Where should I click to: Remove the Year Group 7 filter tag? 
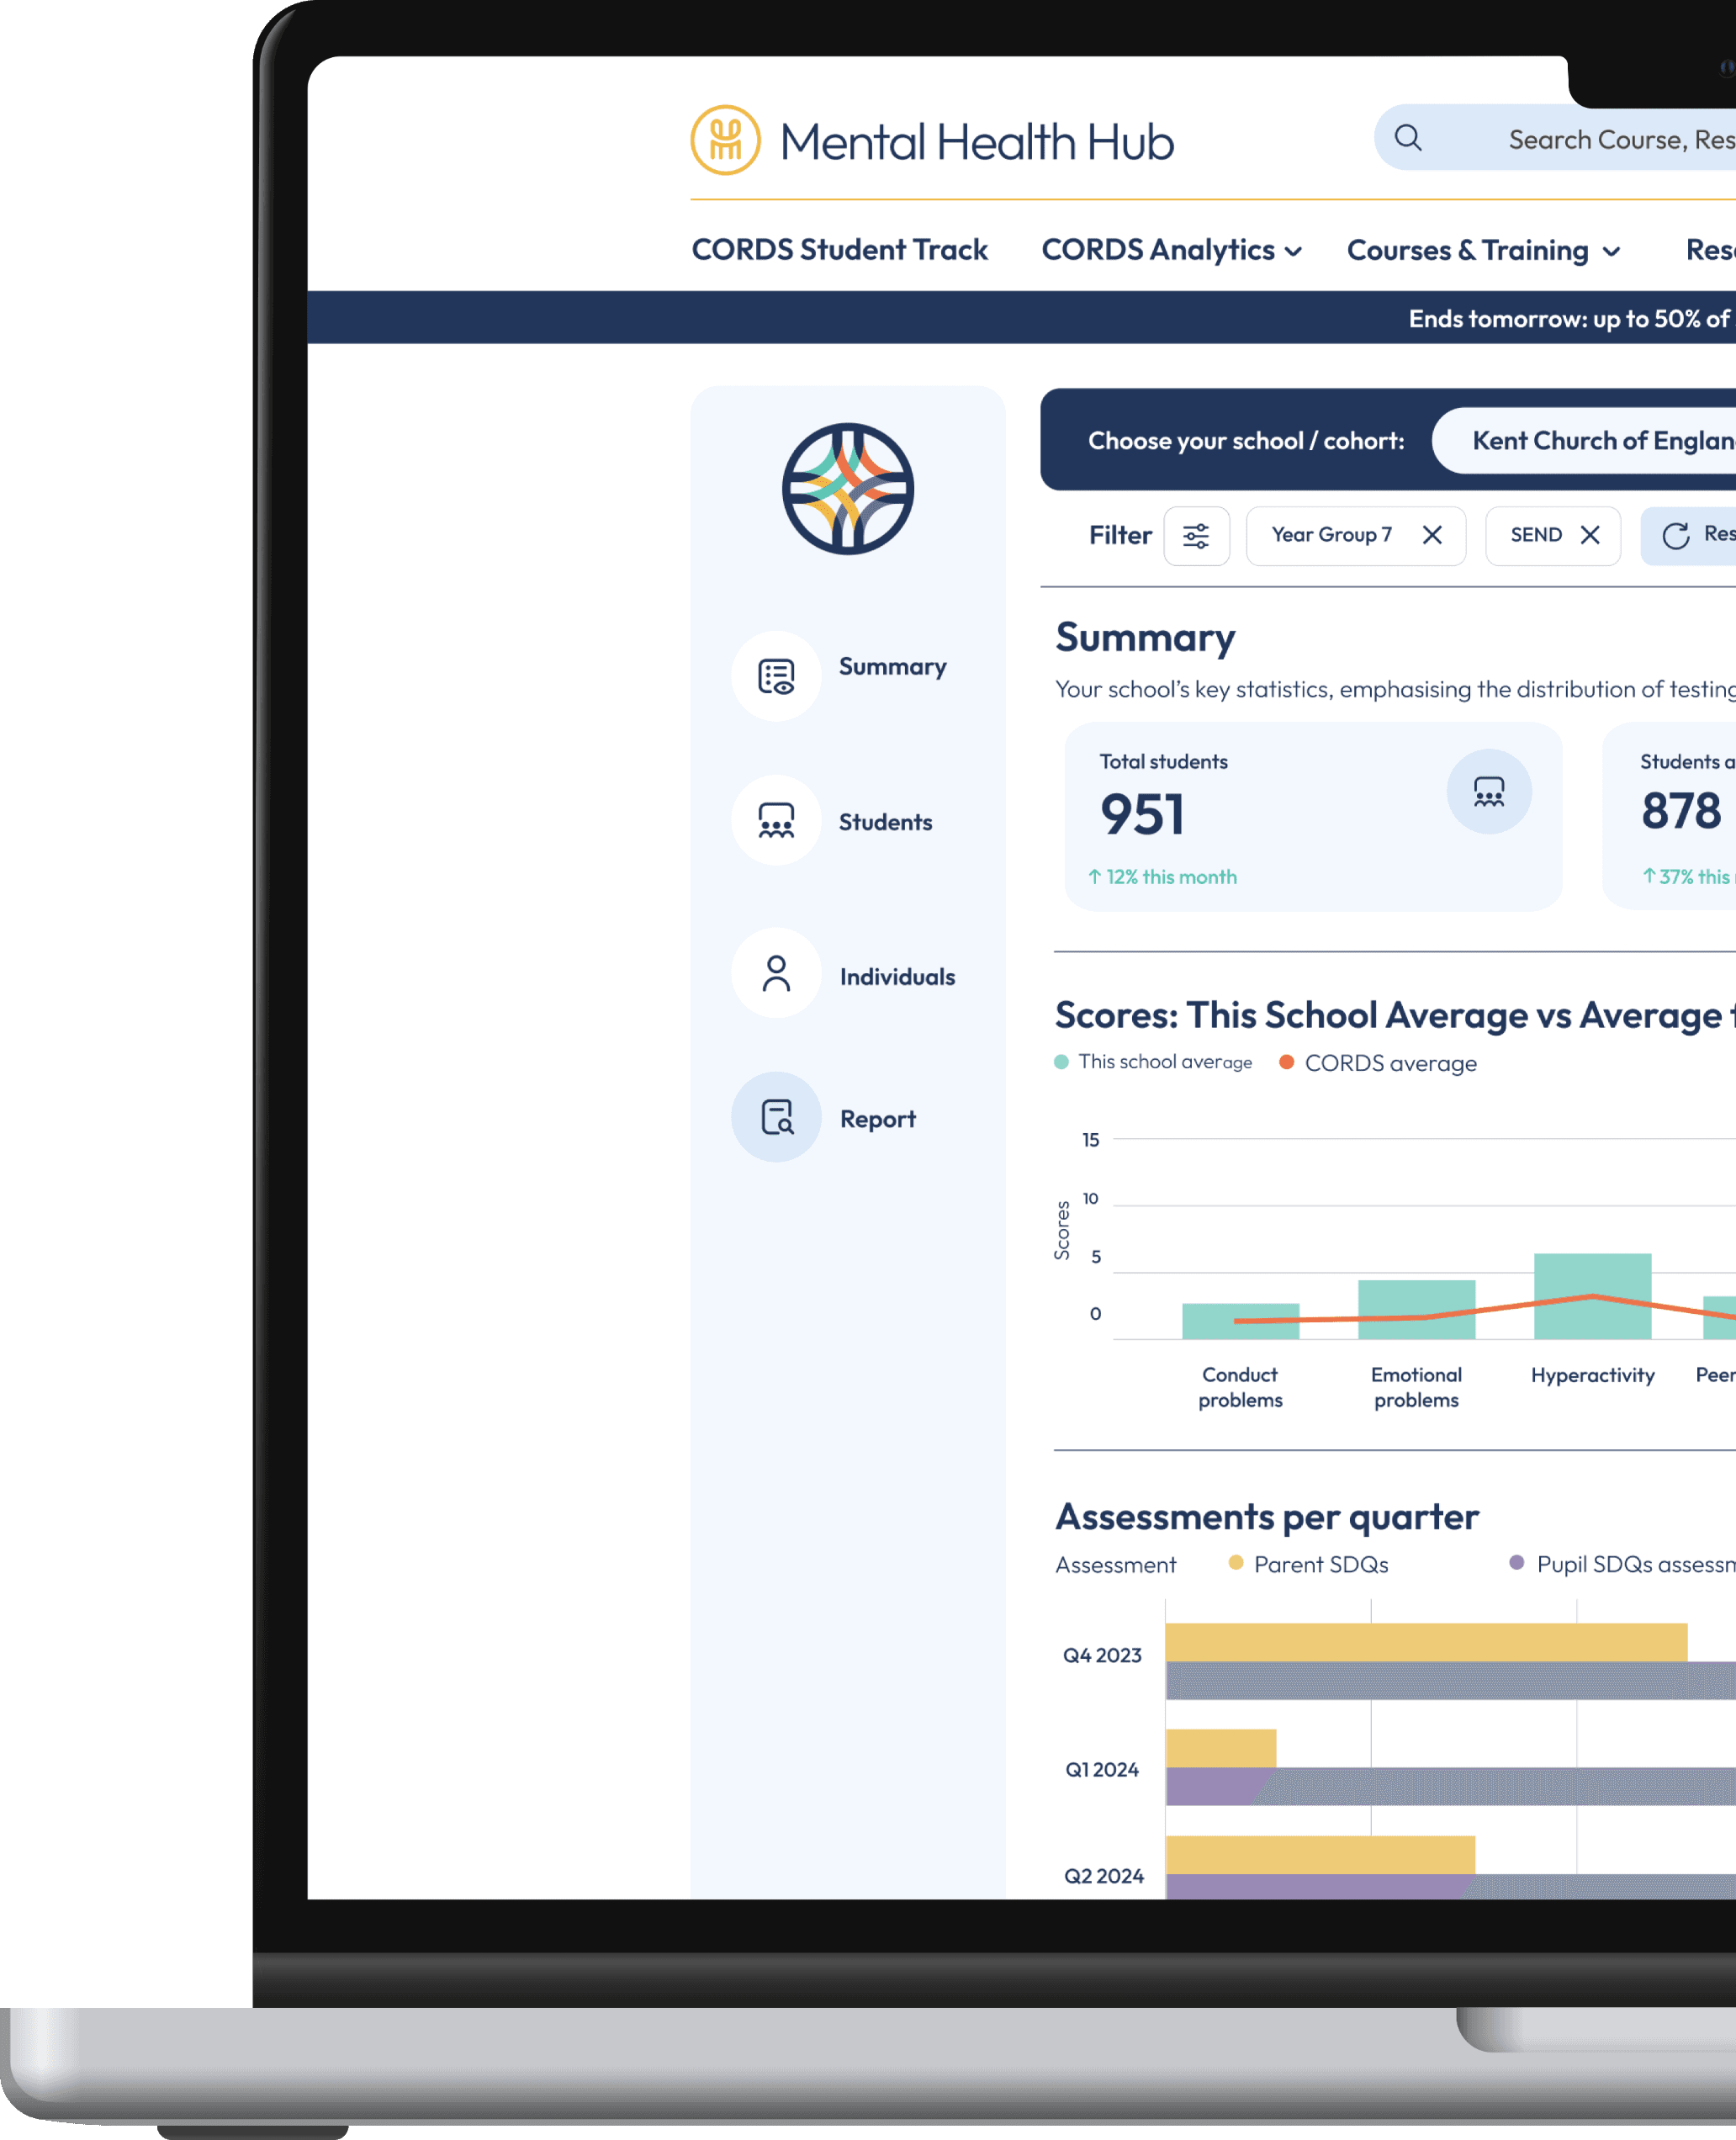(x=1432, y=537)
